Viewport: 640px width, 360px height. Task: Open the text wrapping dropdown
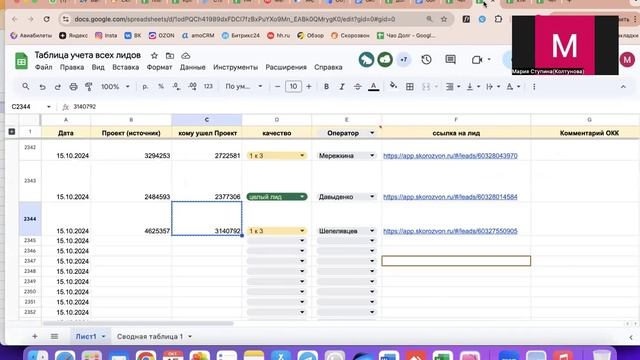click(493, 87)
